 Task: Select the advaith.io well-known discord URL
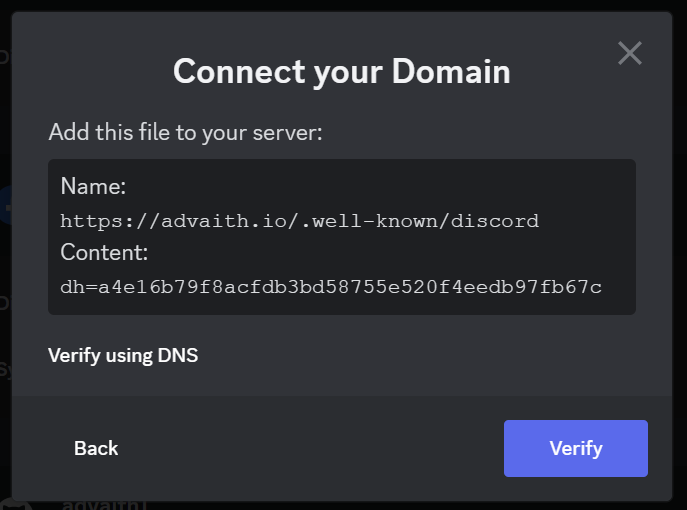300,221
